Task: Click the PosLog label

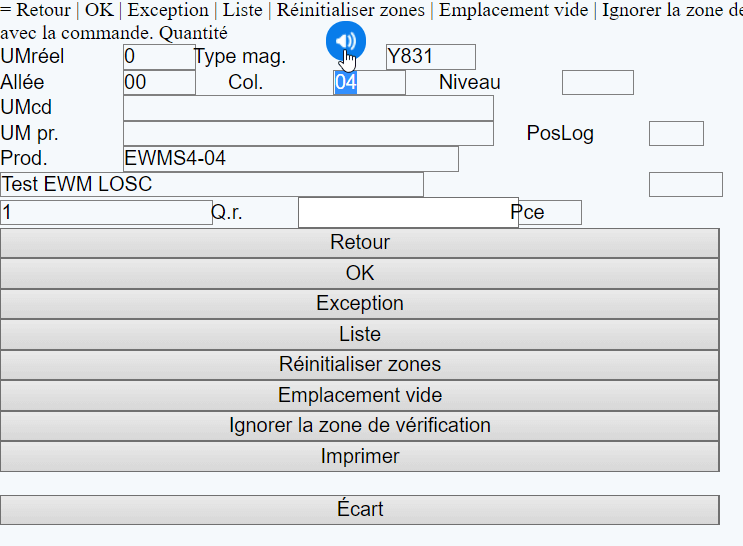Action: (560, 133)
